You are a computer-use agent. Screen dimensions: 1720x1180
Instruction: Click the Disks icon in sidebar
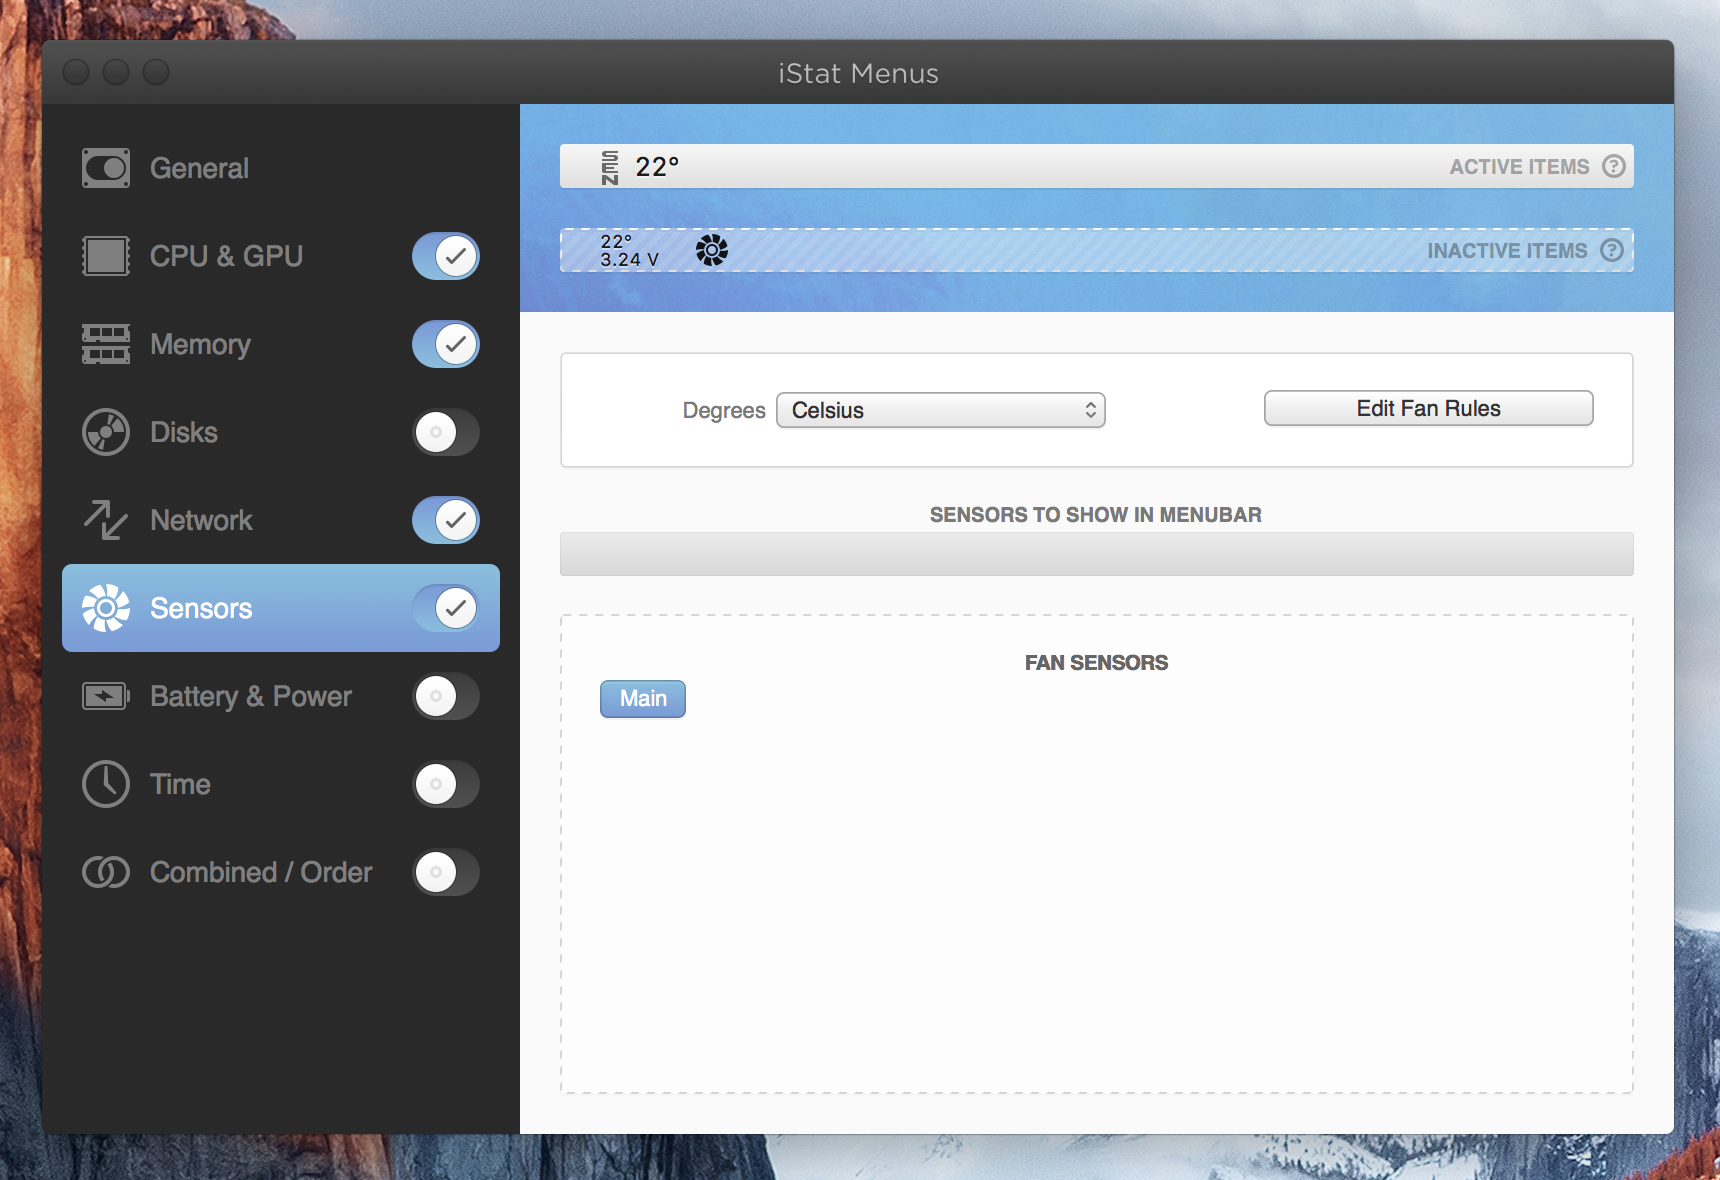click(x=106, y=432)
